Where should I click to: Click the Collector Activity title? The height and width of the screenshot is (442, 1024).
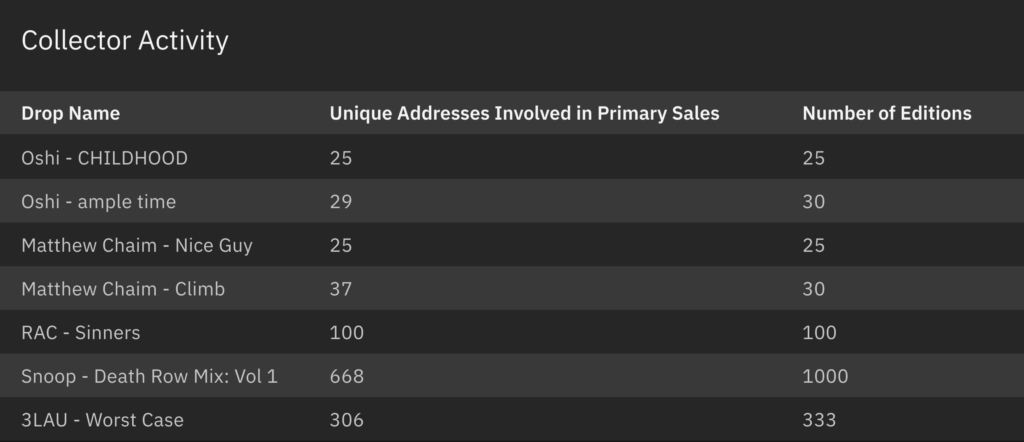(125, 41)
